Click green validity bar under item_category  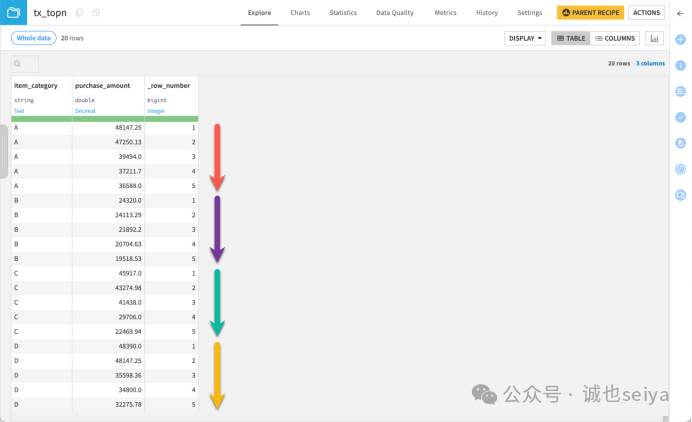pyautogui.click(x=41, y=119)
